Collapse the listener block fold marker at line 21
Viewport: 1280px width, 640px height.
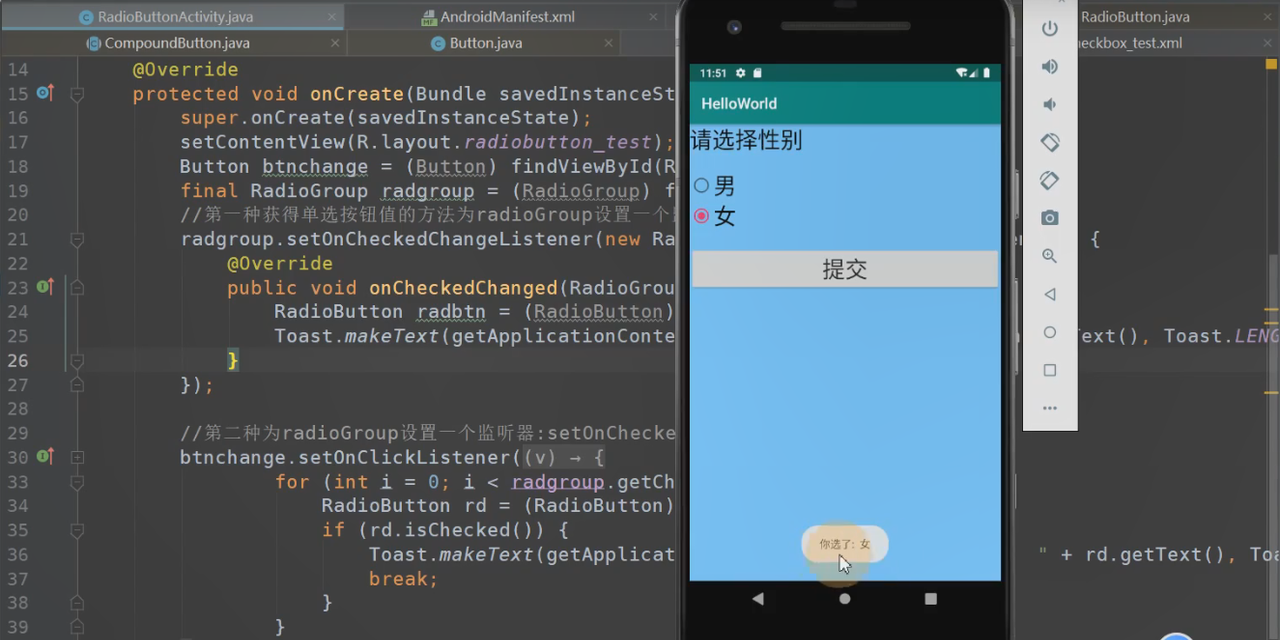pos(77,239)
